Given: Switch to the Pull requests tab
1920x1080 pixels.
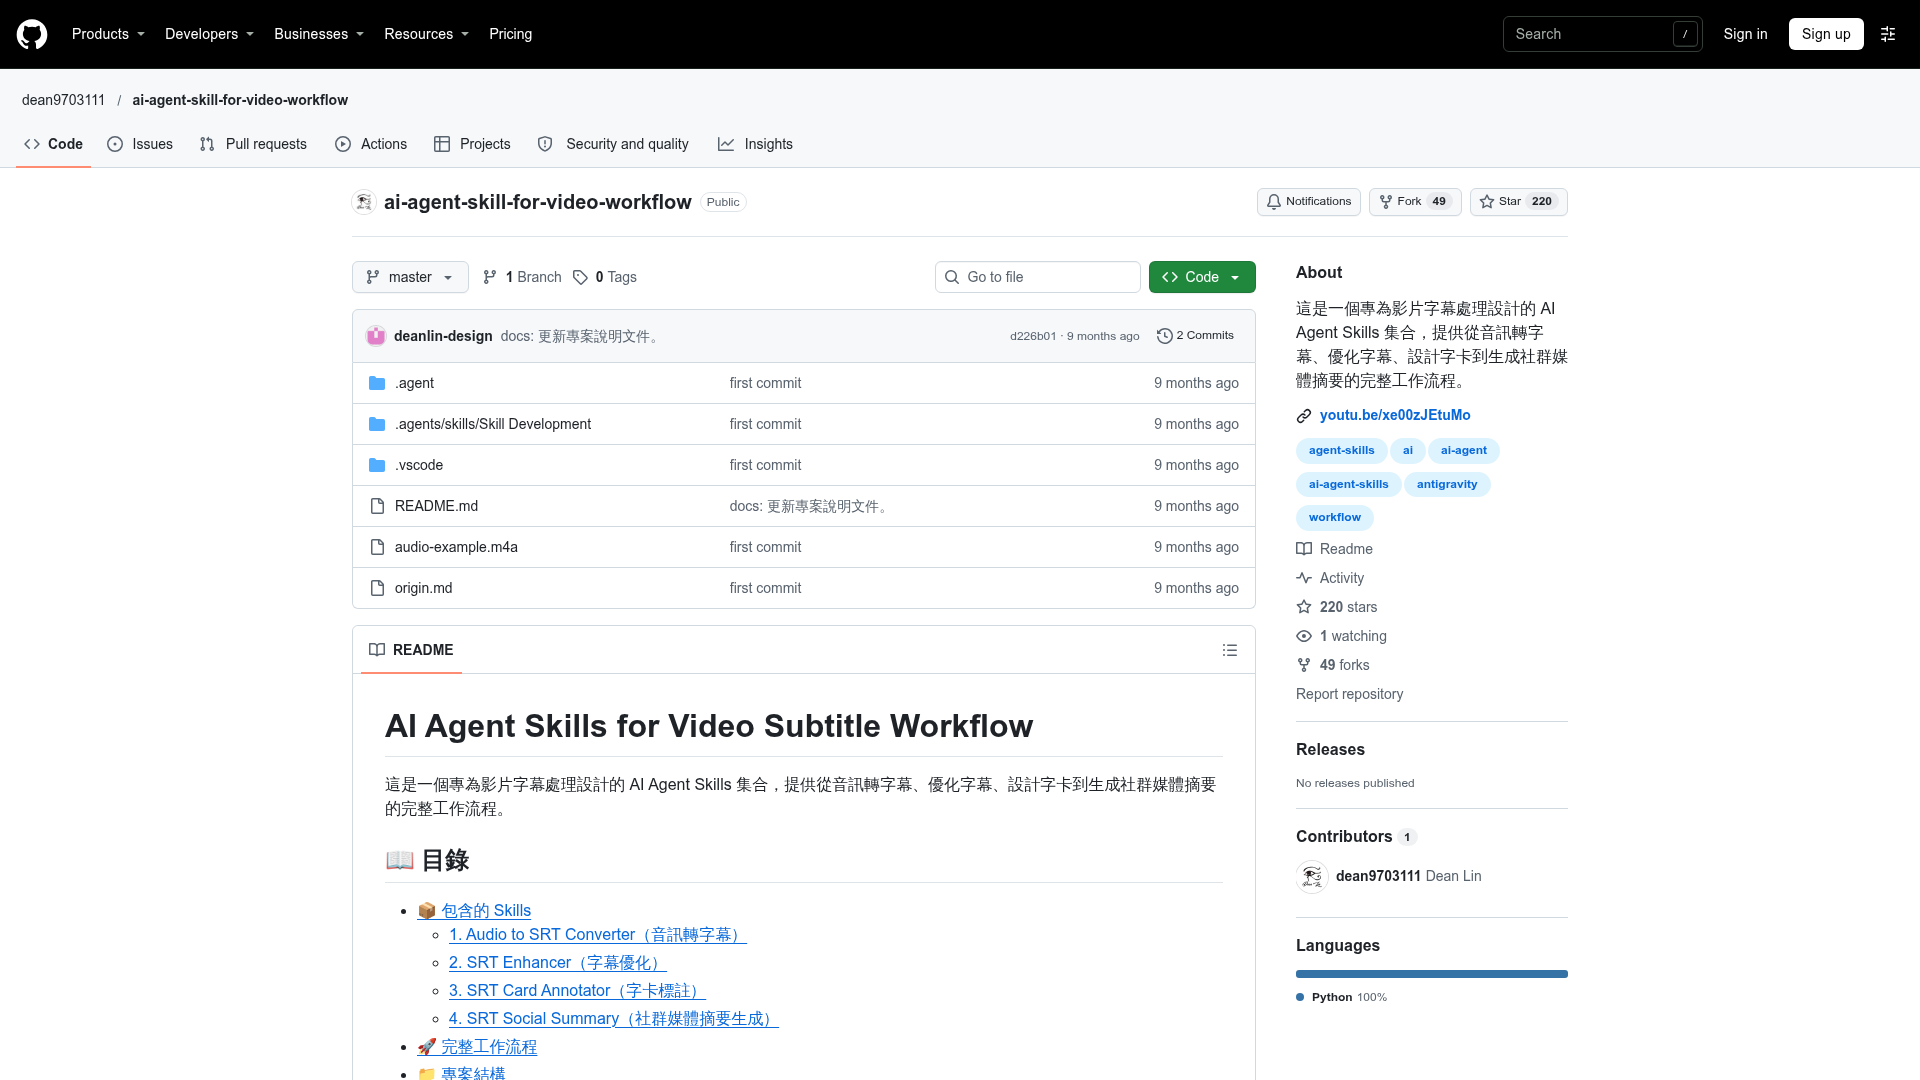Looking at the screenshot, I should pyautogui.click(x=253, y=144).
